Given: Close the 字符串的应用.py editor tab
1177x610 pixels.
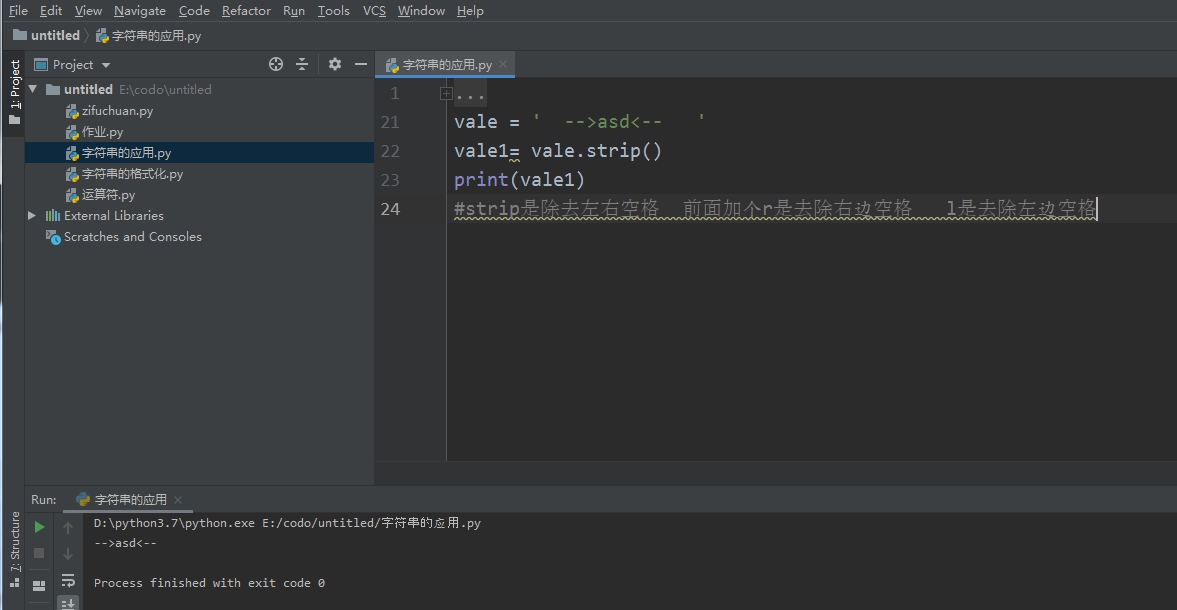Looking at the screenshot, I should pyautogui.click(x=503, y=64).
